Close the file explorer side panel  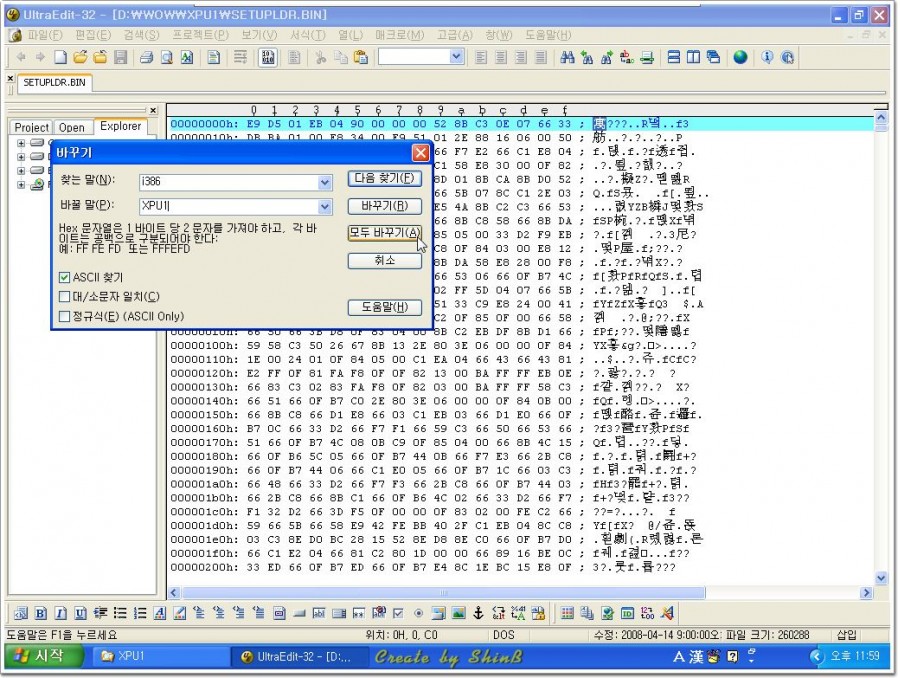click(153, 110)
